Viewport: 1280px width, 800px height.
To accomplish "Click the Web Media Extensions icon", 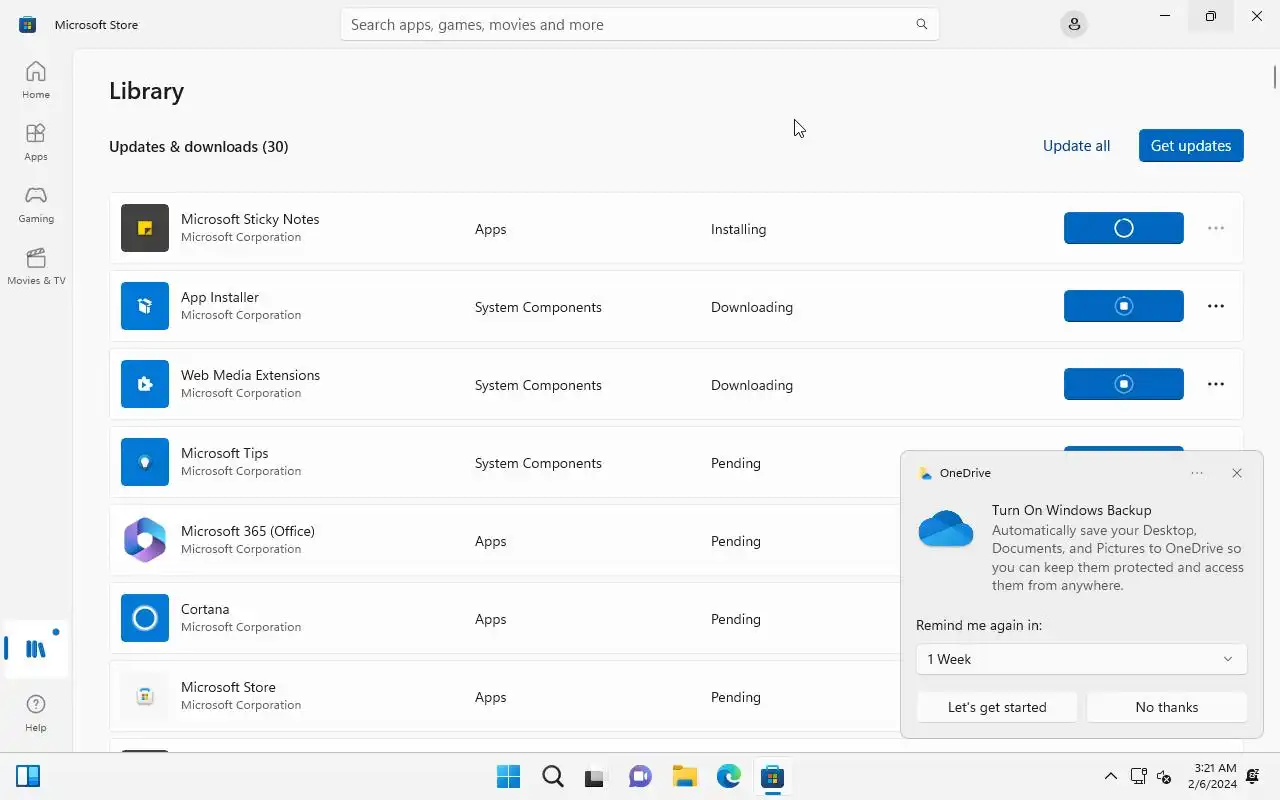I will click(x=145, y=384).
